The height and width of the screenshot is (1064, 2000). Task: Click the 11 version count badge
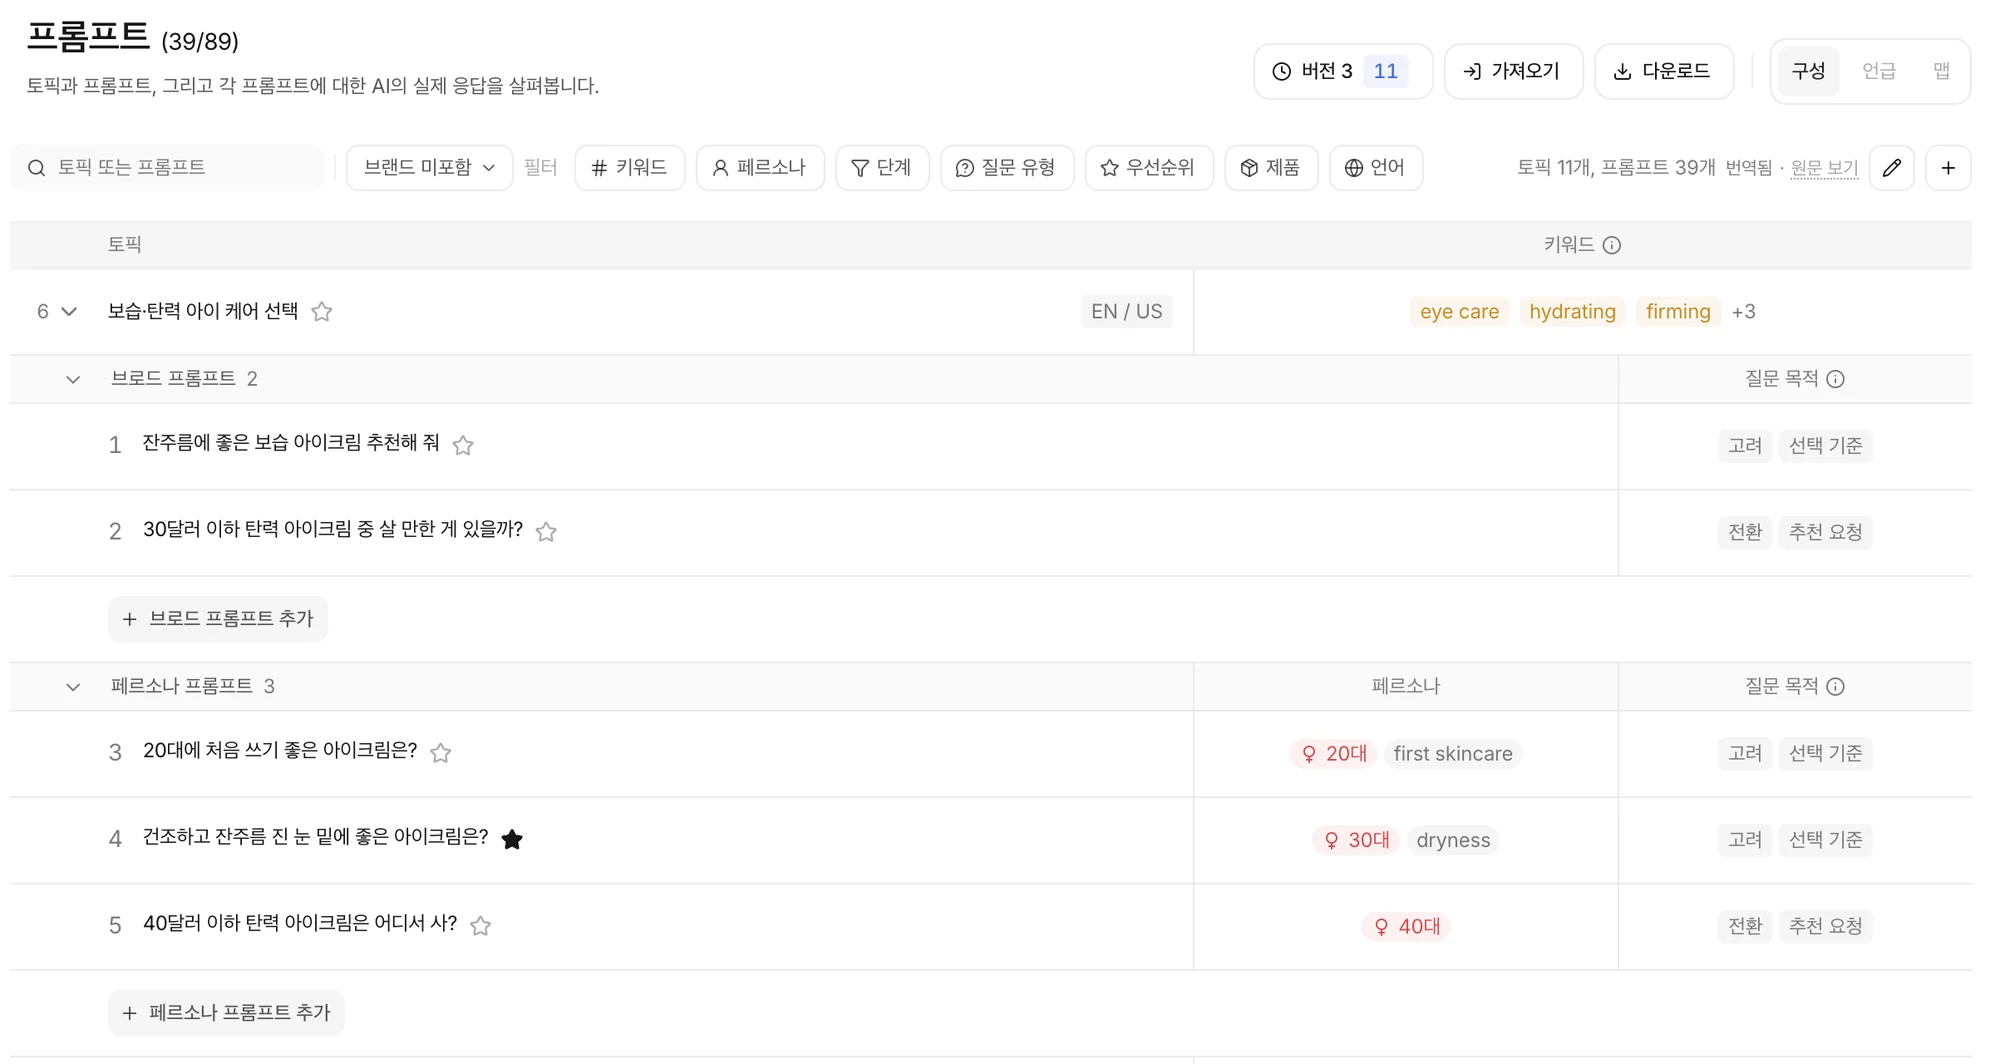(x=1385, y=71)
